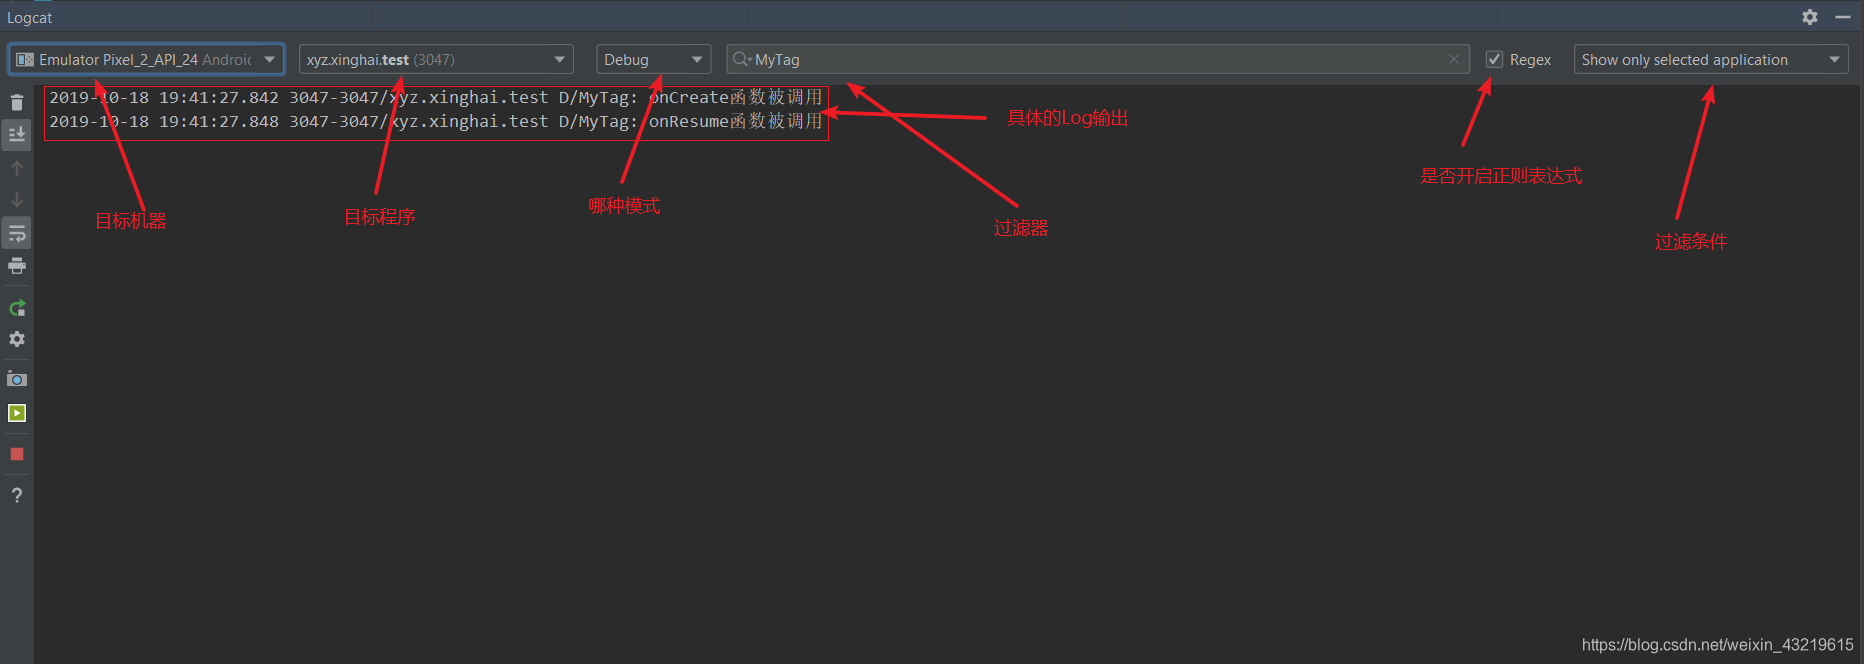Viewport: 1864px width, 664px height.
Task: Click the red terminate application icon
Action: pos(17,454)
